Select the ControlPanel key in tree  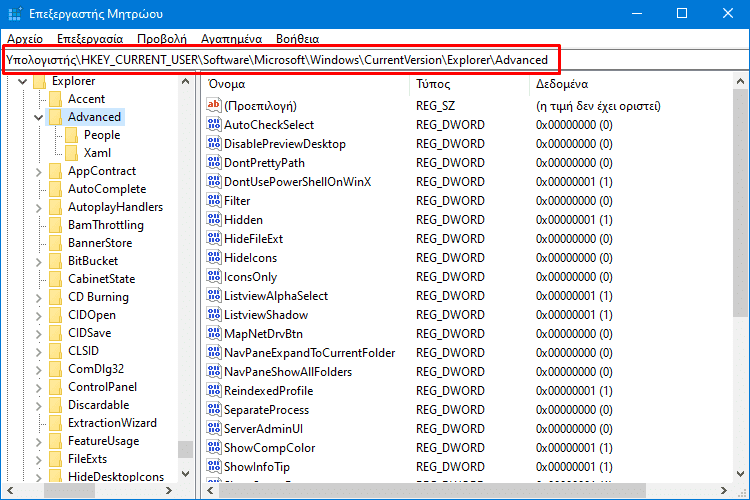[102, 387]
